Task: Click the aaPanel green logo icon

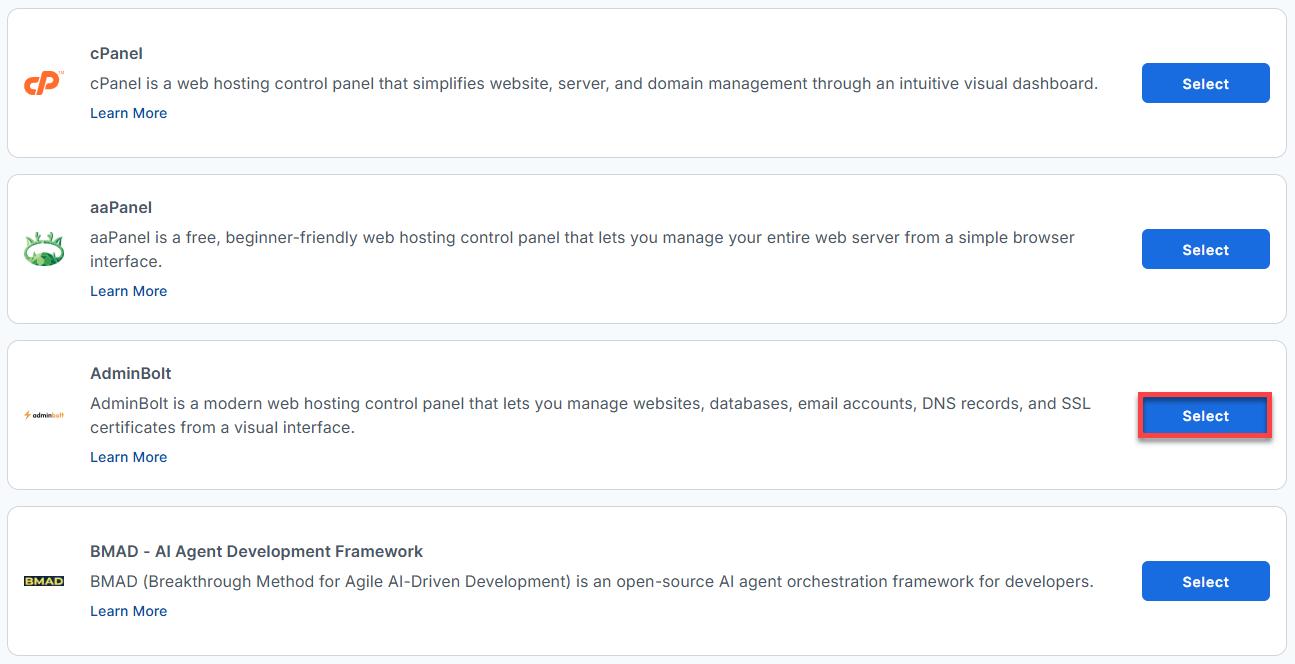Action: pyautogui.click(x=44, y=249)
